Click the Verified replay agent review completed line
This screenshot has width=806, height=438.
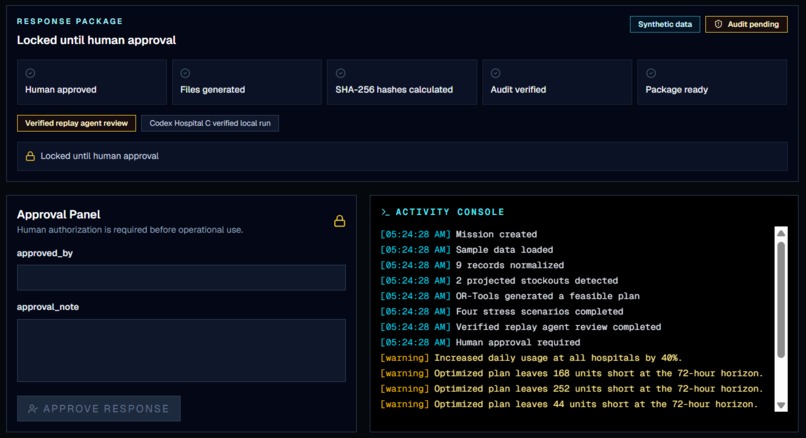[x=521, y=327]
